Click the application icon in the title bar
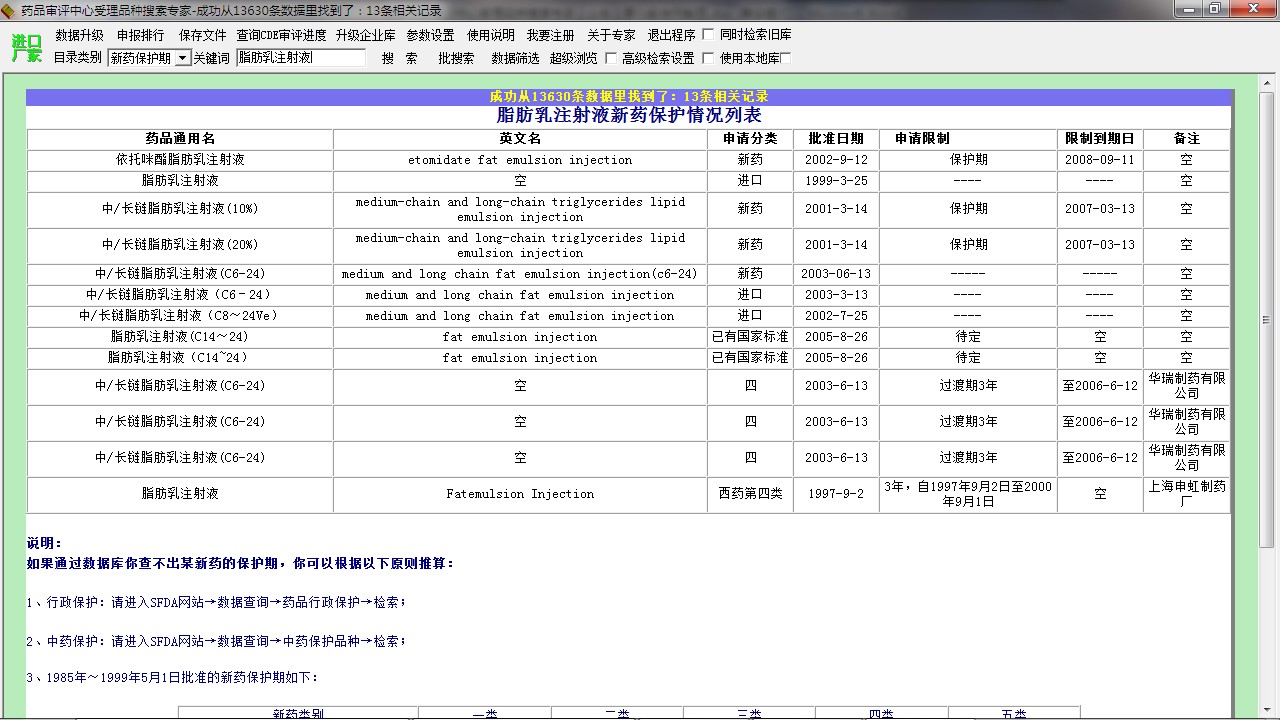1280x720 pixels. pos(9,9)
